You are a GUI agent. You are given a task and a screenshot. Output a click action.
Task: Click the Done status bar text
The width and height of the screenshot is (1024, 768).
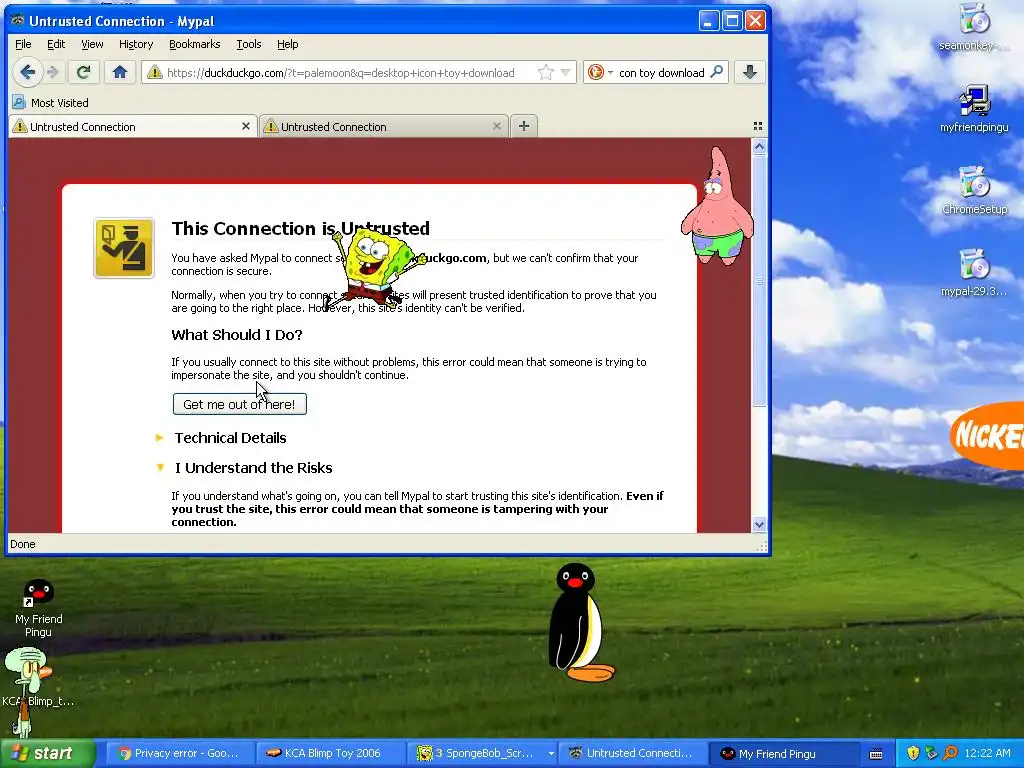point(23,544)
